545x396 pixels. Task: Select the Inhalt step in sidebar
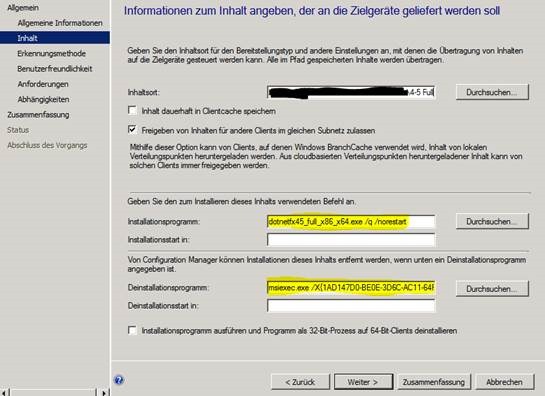(x=55, y=38)
